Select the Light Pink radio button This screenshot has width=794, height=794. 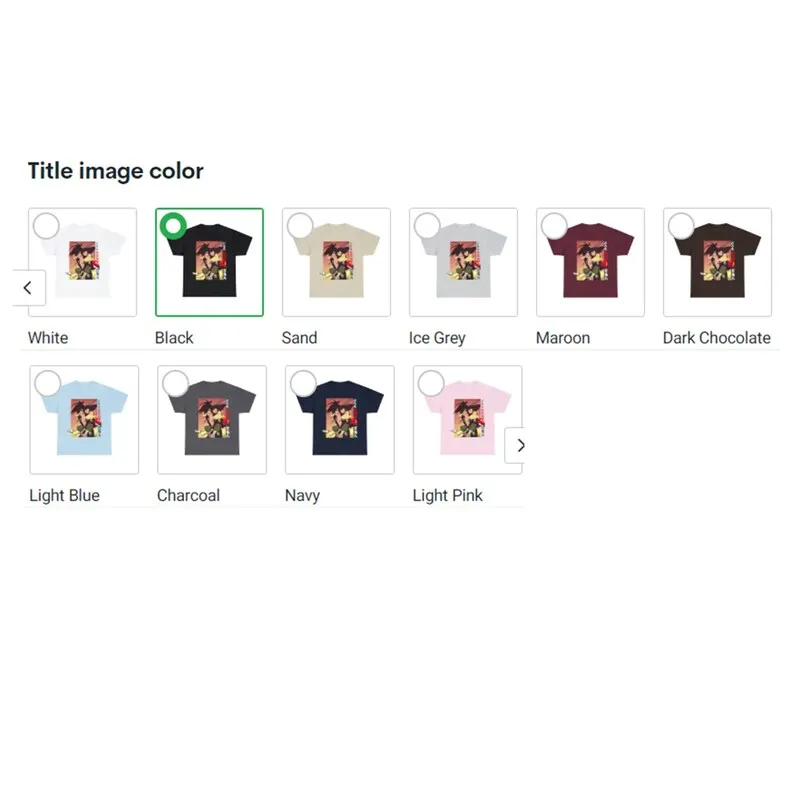tap(431, 383)
